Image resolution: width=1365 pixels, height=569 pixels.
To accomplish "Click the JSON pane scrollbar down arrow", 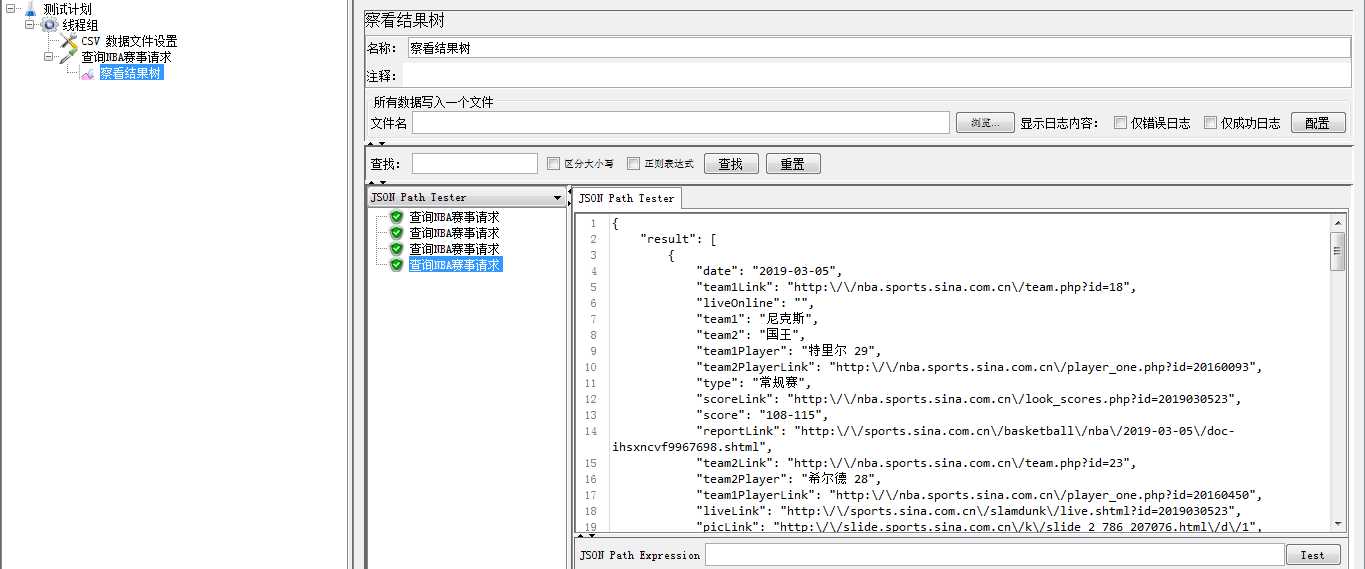I will coord(1337,523).
